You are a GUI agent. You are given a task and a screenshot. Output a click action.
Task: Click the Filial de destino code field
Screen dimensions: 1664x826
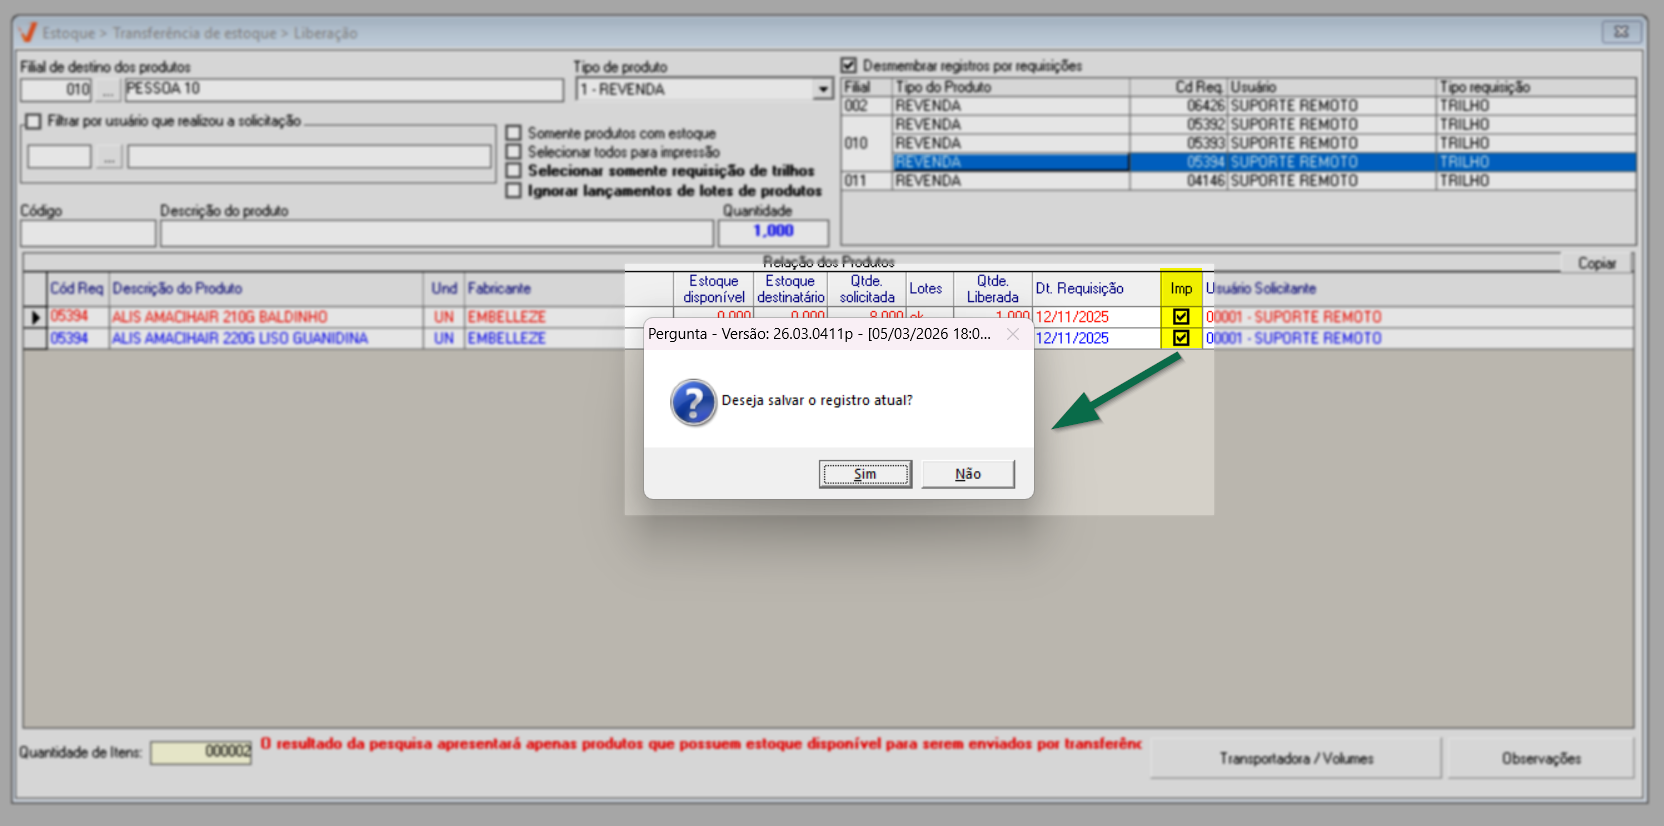tap(57, 90)
